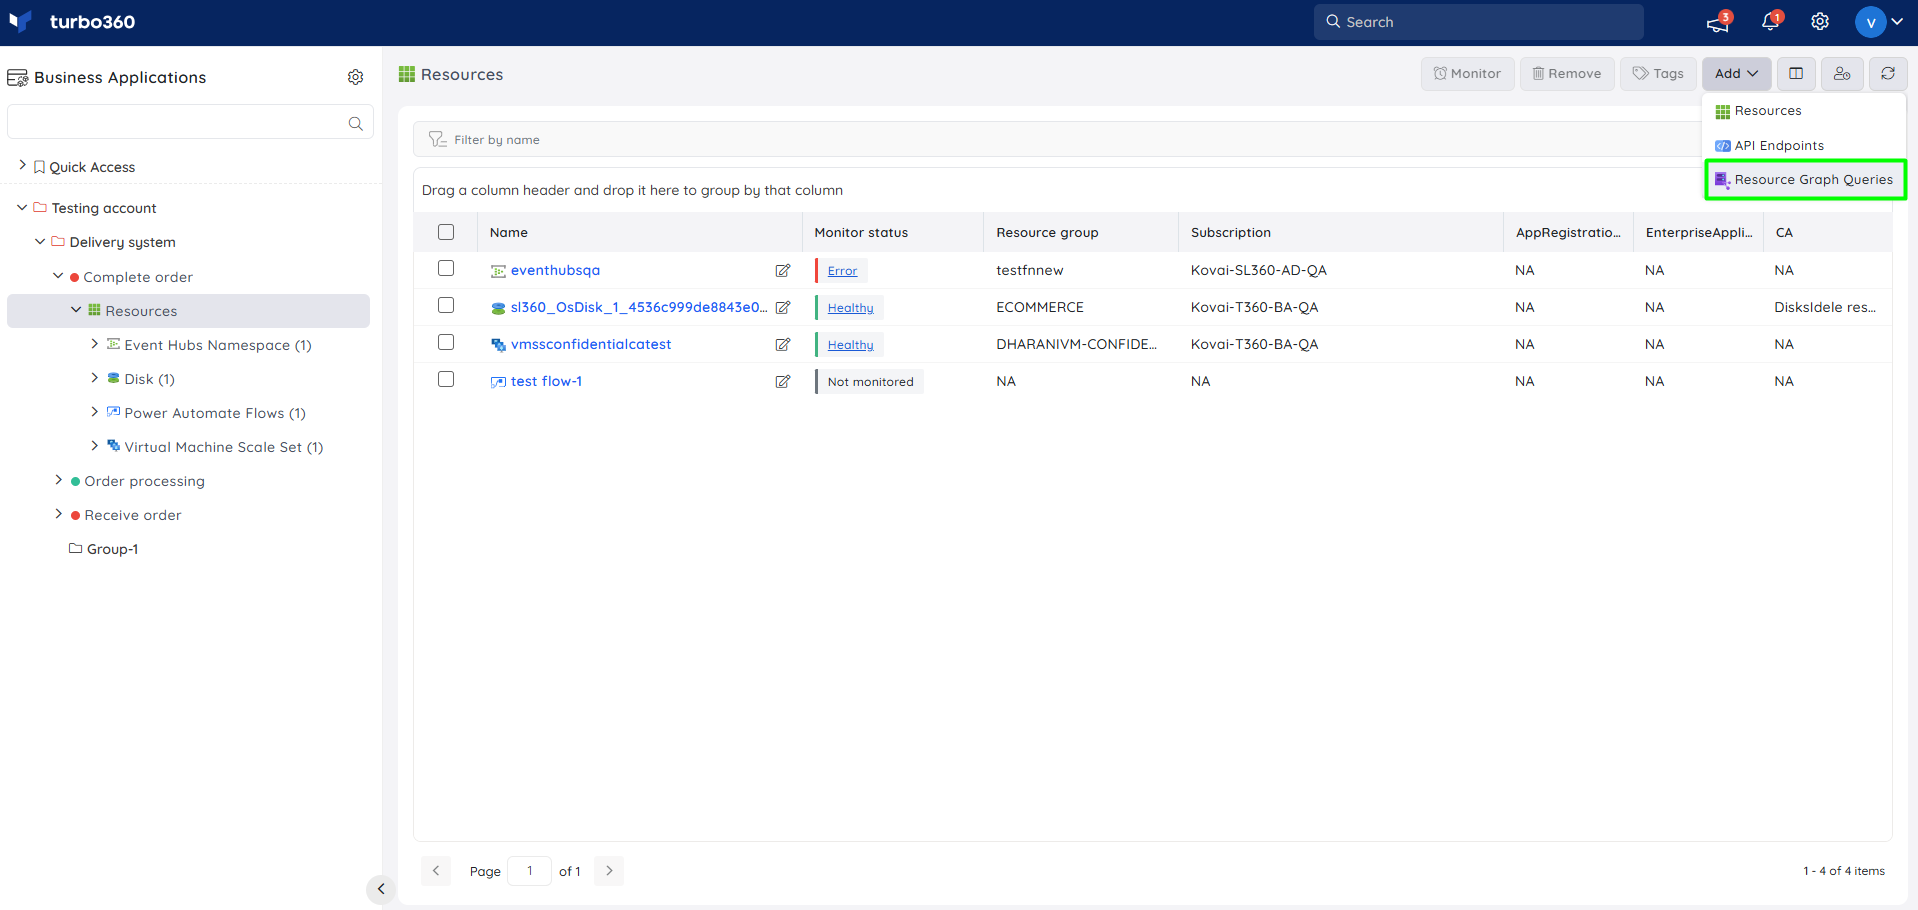Click the page number input
This screenshot has width=1918, height=910.
[x=529, y=871]
